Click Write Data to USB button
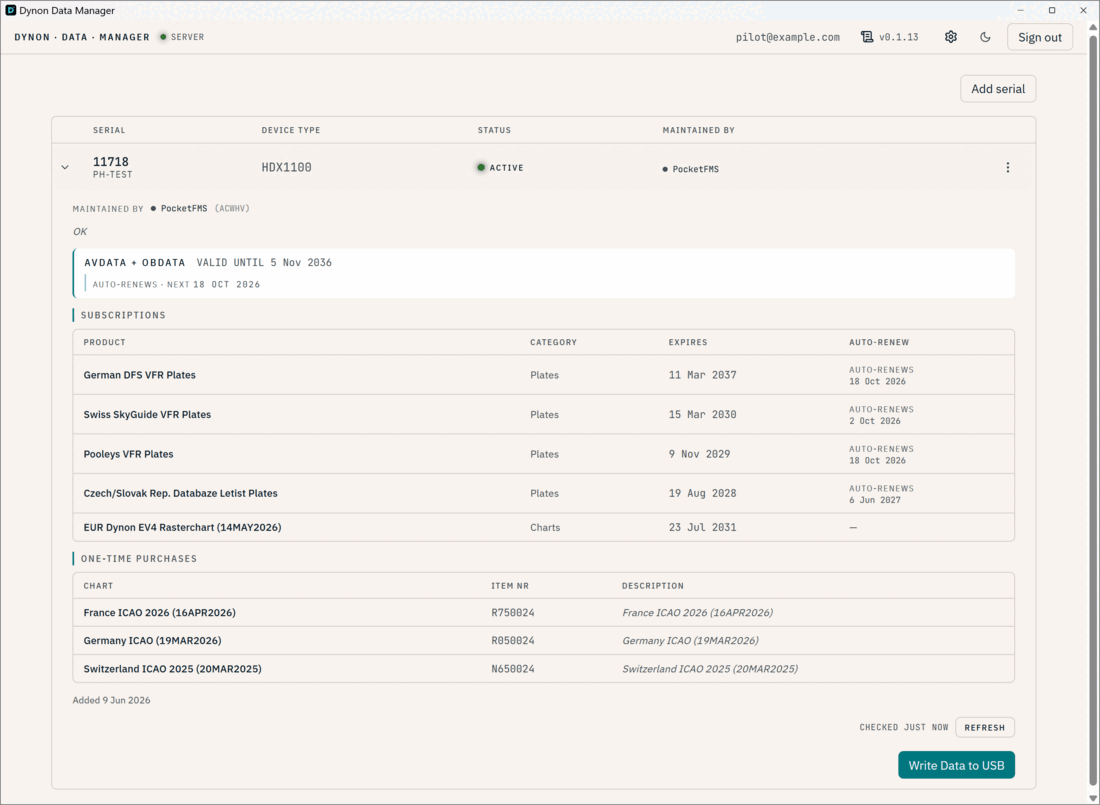Viewport: 1100px width, 805px height. [956, 765]
